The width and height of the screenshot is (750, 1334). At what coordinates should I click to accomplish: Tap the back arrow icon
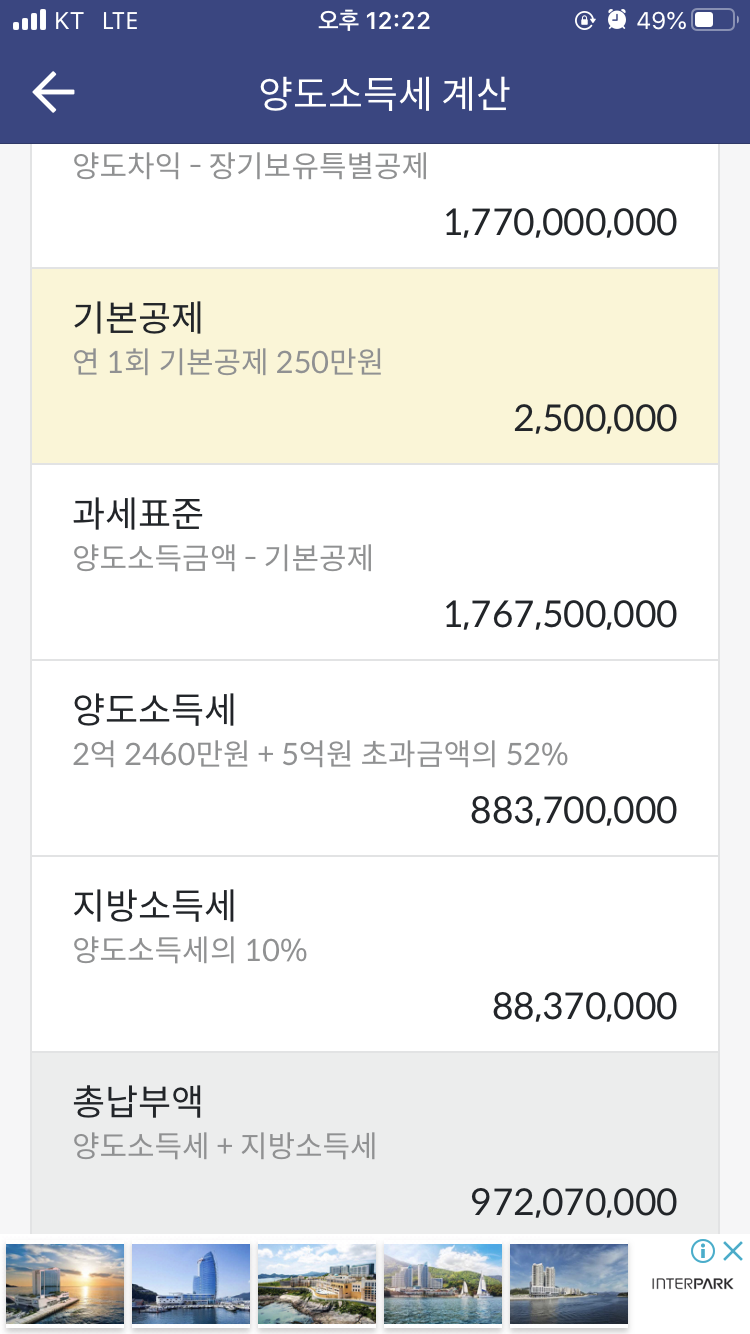[53, 92]
